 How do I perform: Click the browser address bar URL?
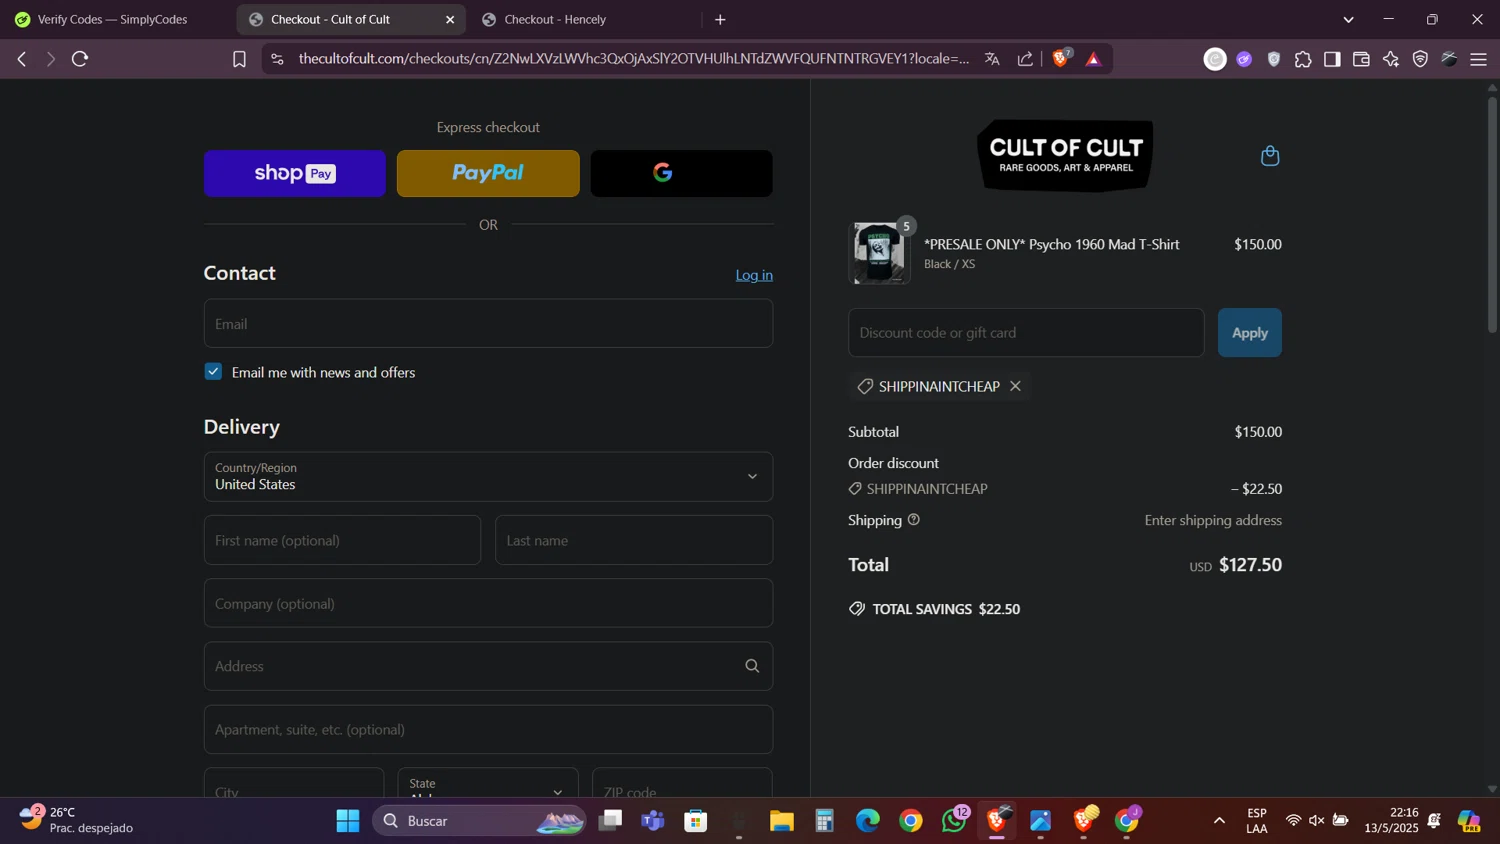coord(634,59)
